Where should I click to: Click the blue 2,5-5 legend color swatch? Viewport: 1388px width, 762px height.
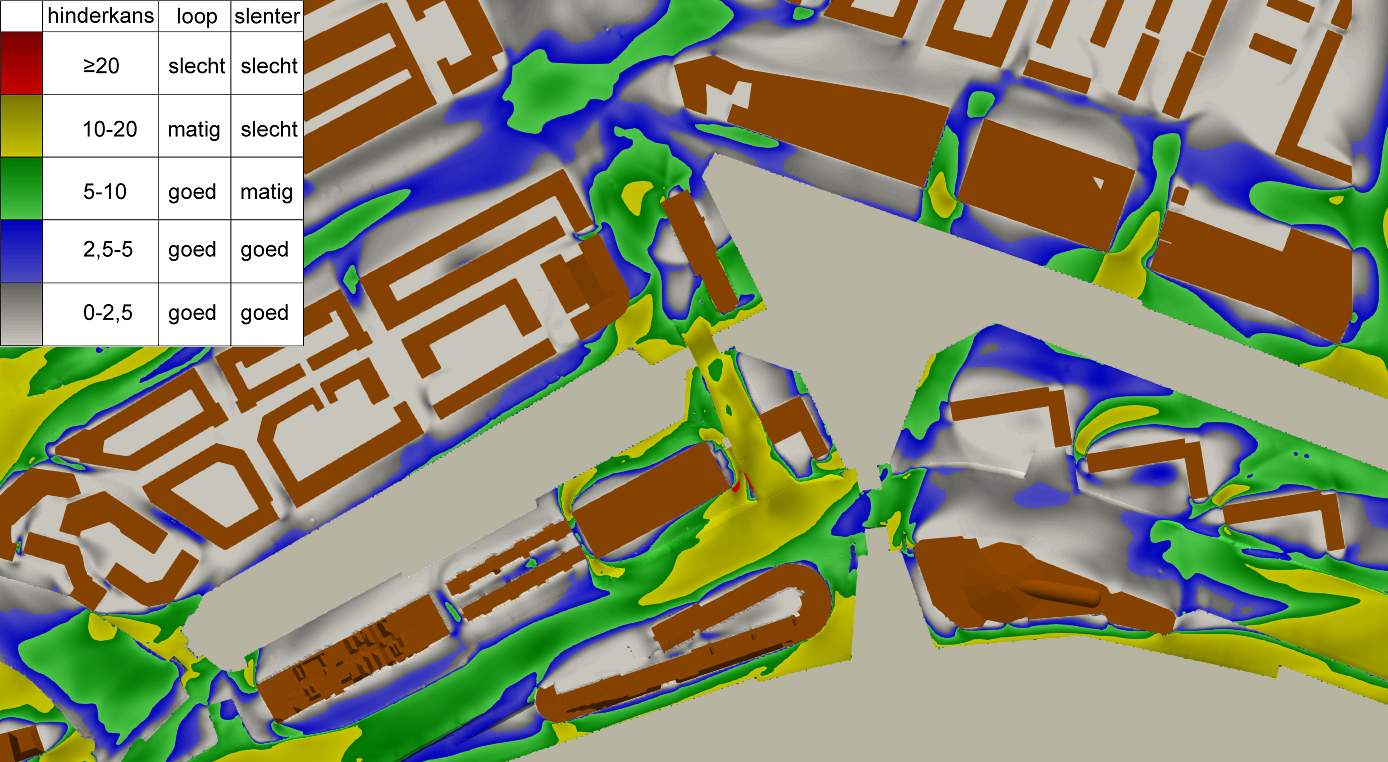pyautogui.click(x=22, y=251)
